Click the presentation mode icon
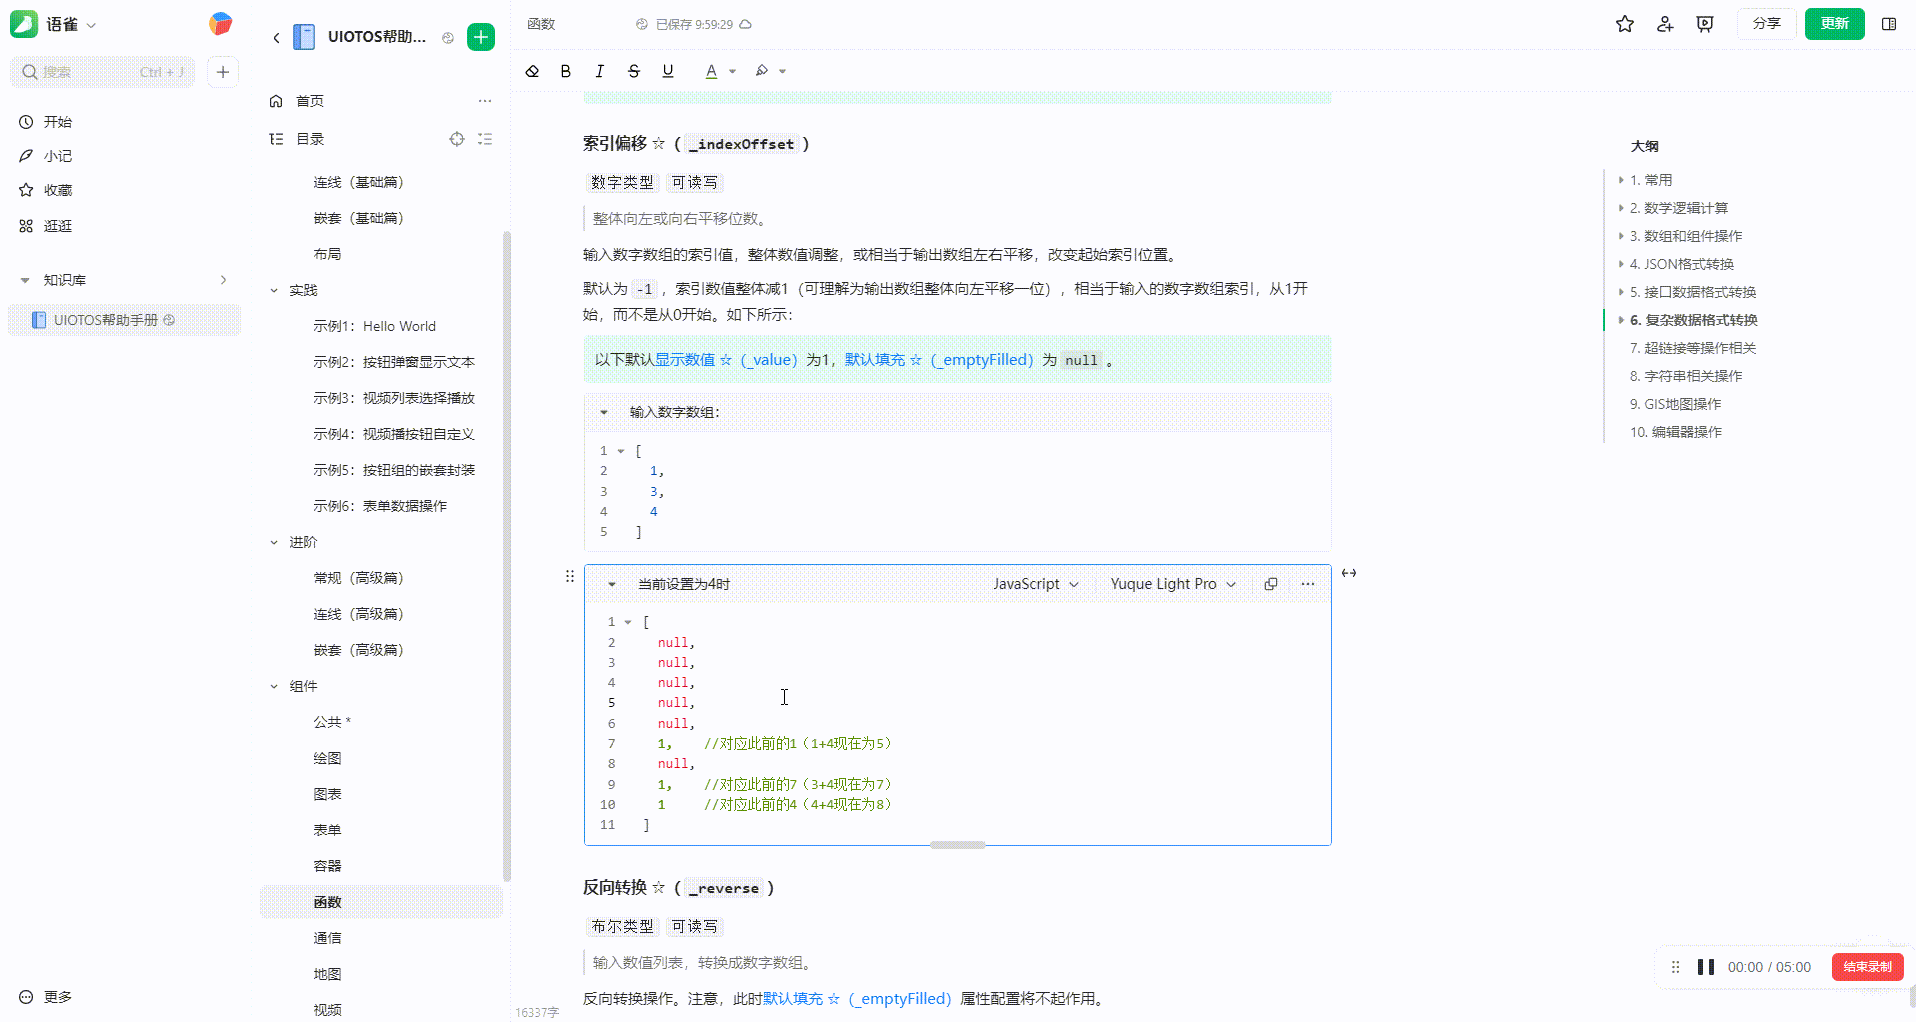1916x1022 pixels. pyautogui.click(x=1704, y=24)
